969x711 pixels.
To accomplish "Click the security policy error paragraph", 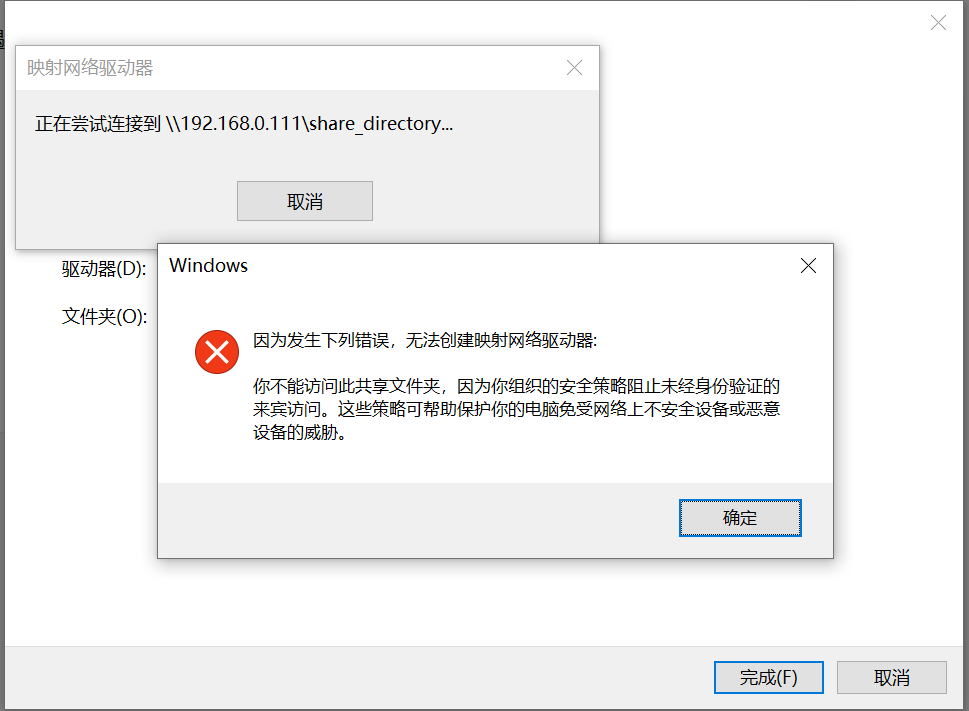I will click(516, 409).
